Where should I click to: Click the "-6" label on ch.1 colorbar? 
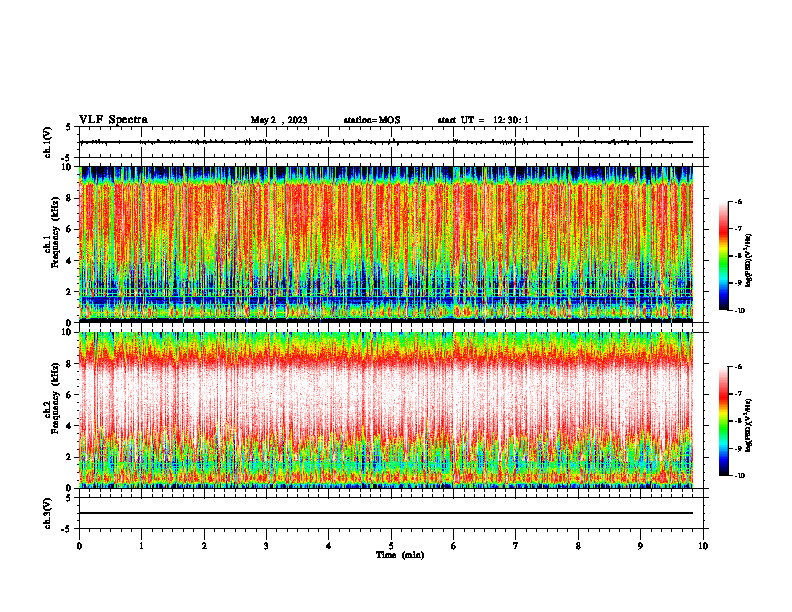(x=738, y=201)
